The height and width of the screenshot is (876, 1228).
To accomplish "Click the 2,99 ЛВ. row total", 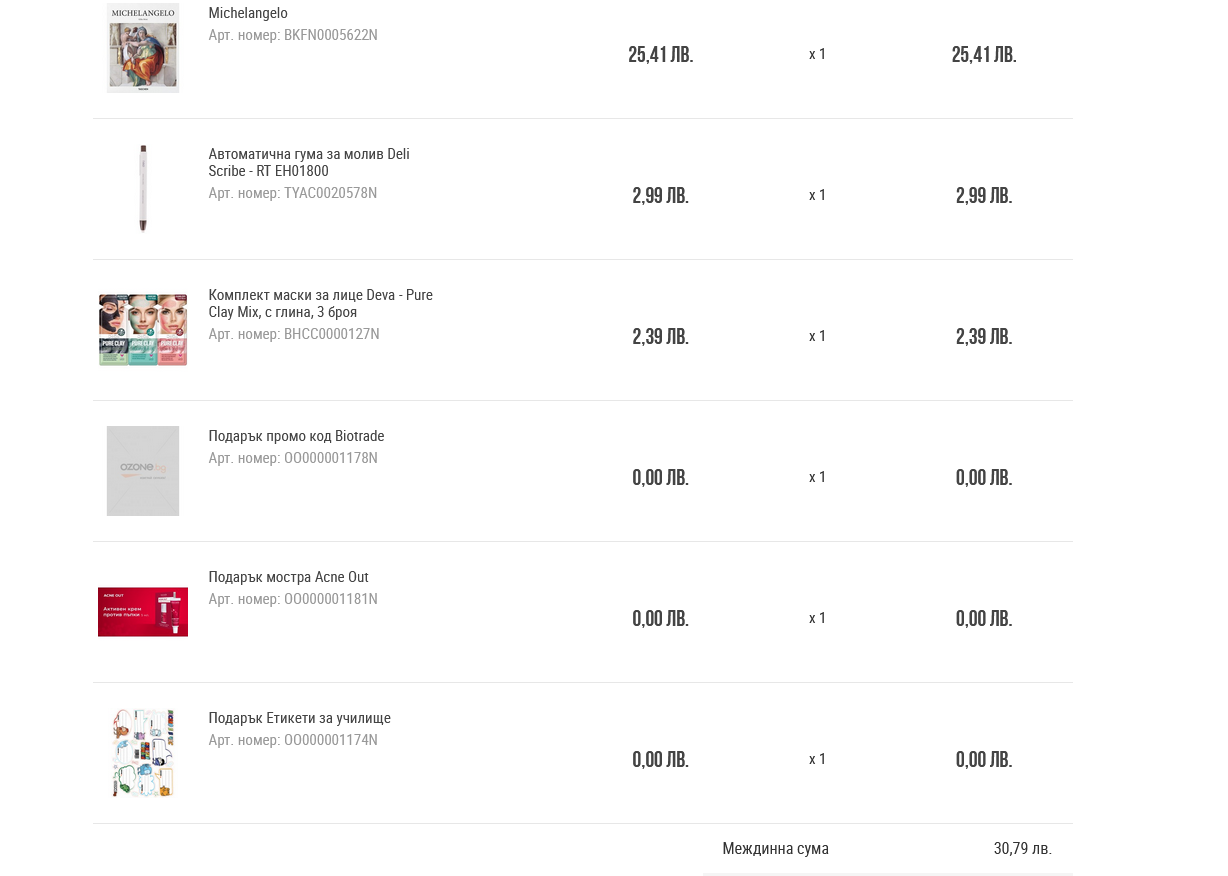I will pos(984,195).
